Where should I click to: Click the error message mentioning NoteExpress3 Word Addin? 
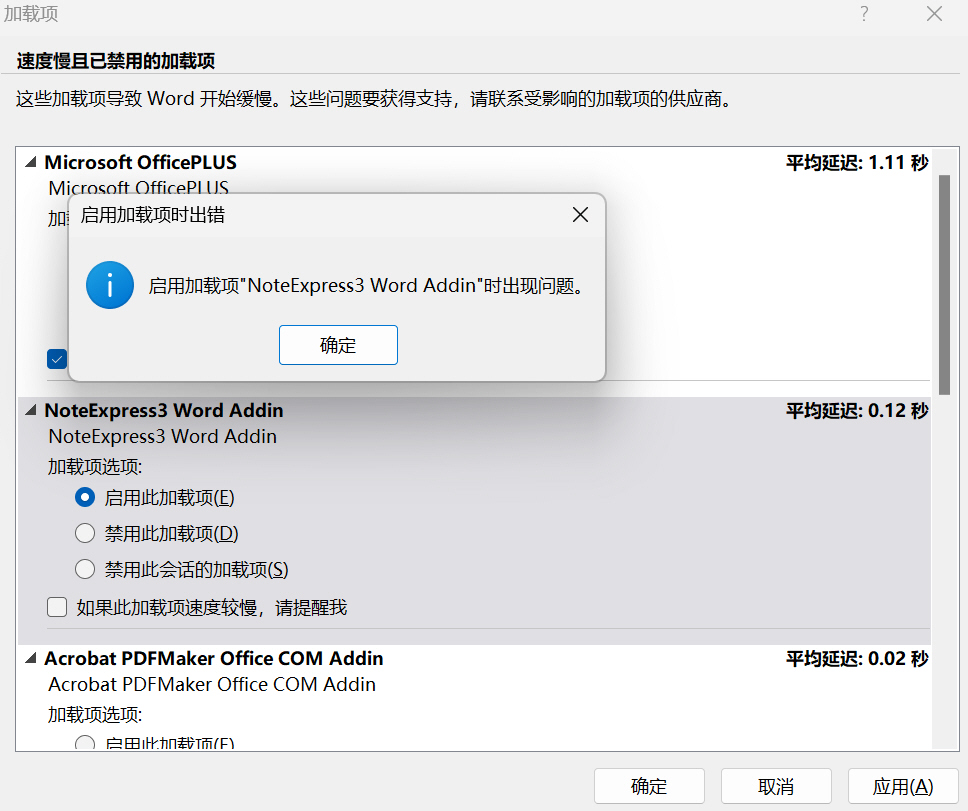pyautogui.click(x=367, y=286)
